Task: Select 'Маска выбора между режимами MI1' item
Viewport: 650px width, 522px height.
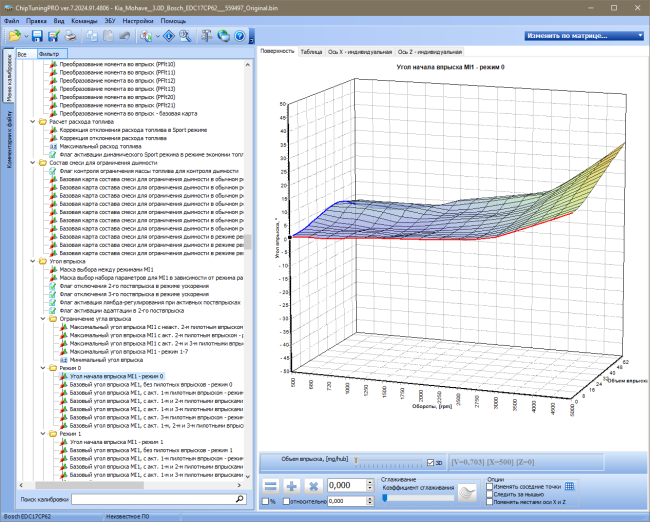Action: coord(107,269)
